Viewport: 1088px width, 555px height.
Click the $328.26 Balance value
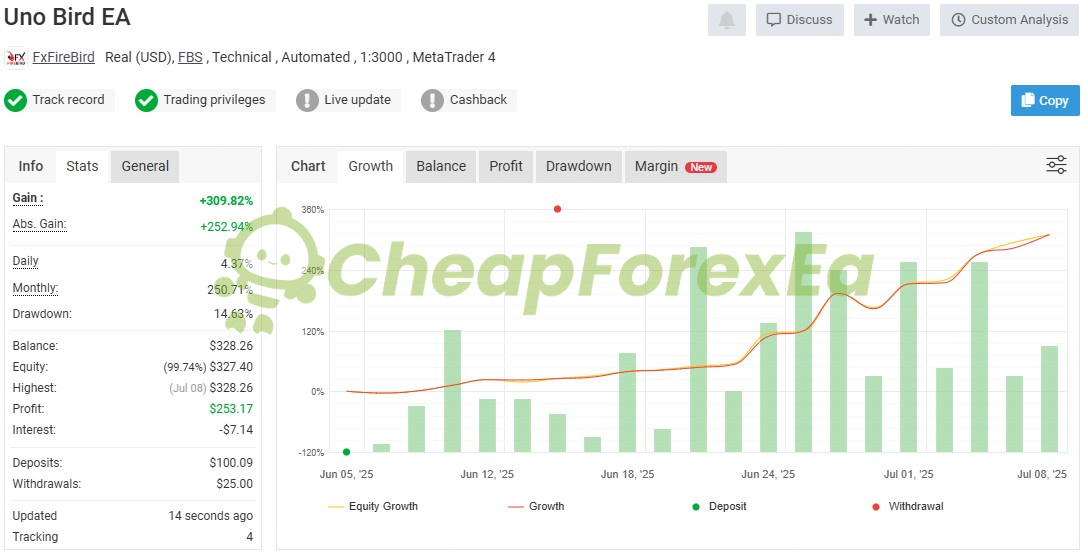pyautogui.click(x=231, y=346)
